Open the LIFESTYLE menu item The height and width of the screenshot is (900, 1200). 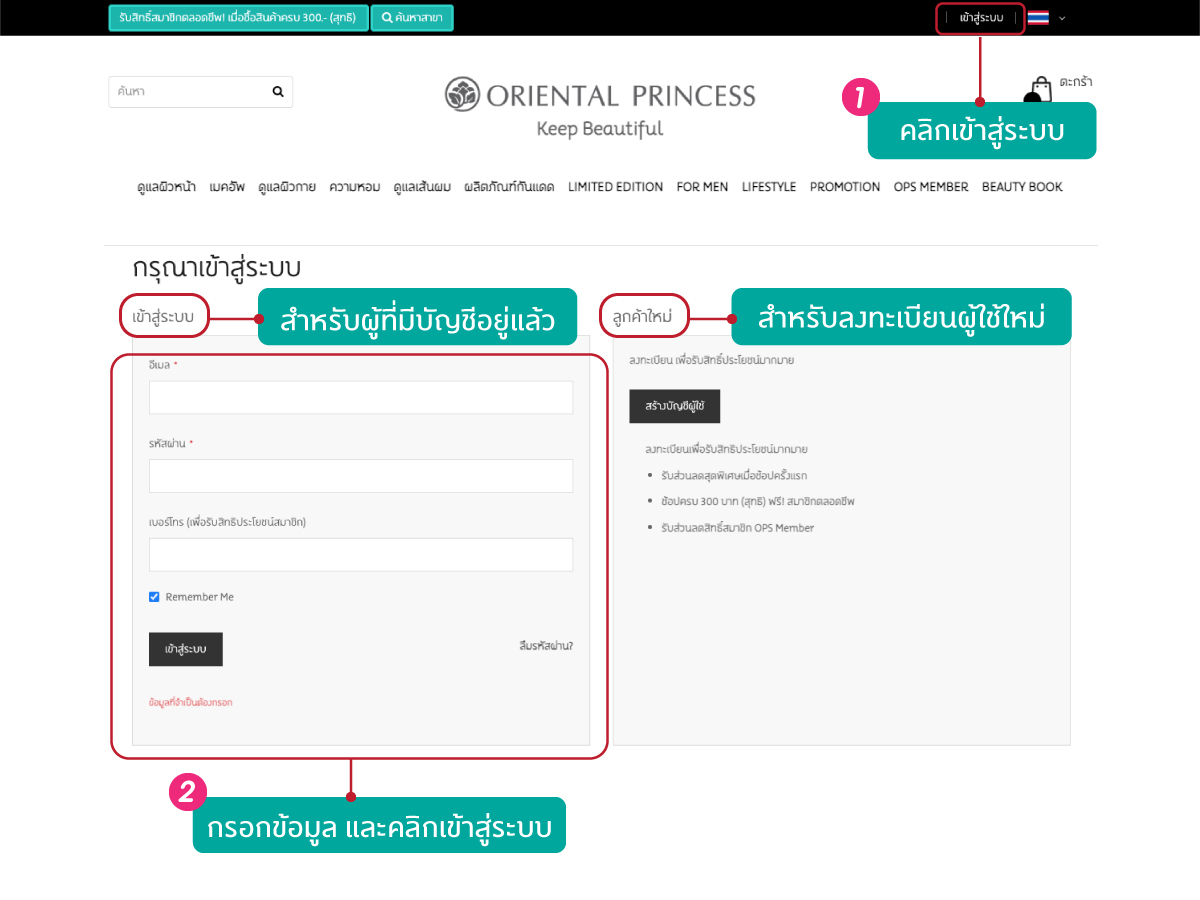click(x=769, y=187)
